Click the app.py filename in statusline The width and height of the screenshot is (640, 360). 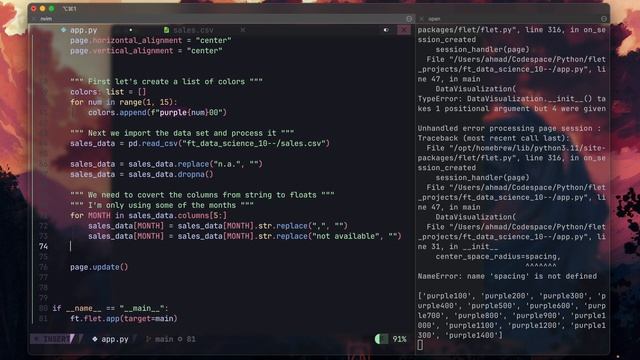(115, 339)
